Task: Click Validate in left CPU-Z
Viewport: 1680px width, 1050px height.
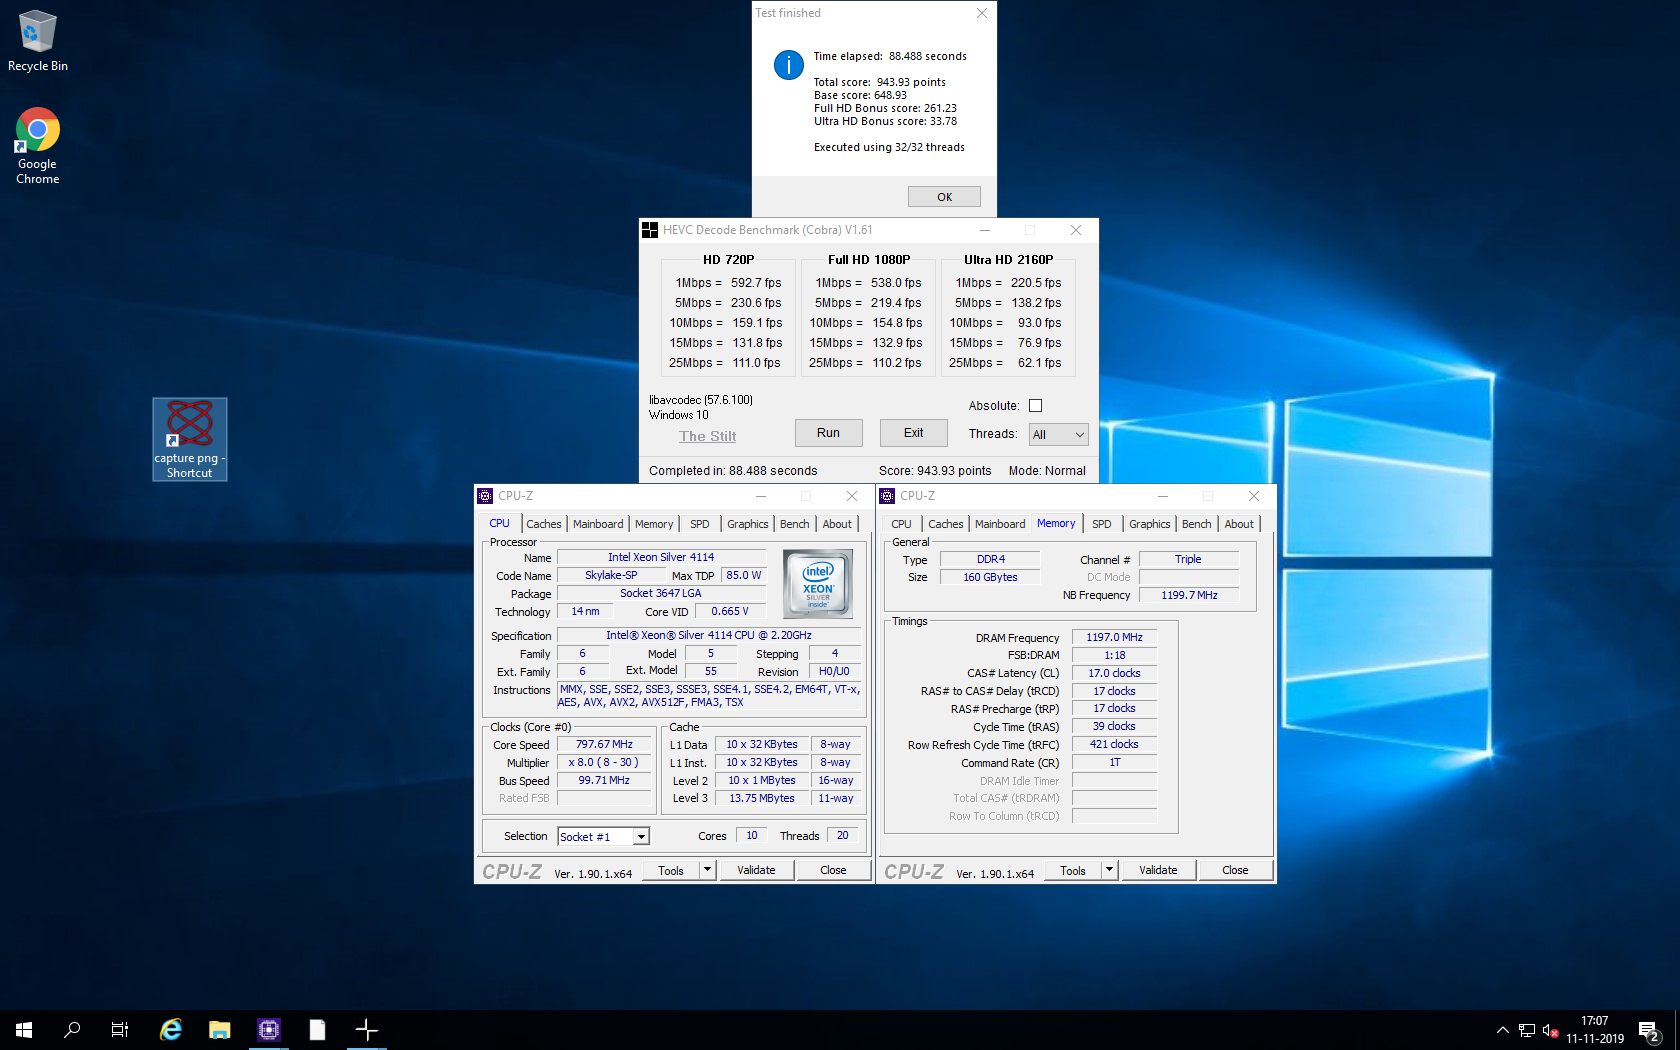Action: tap(756, 871)
